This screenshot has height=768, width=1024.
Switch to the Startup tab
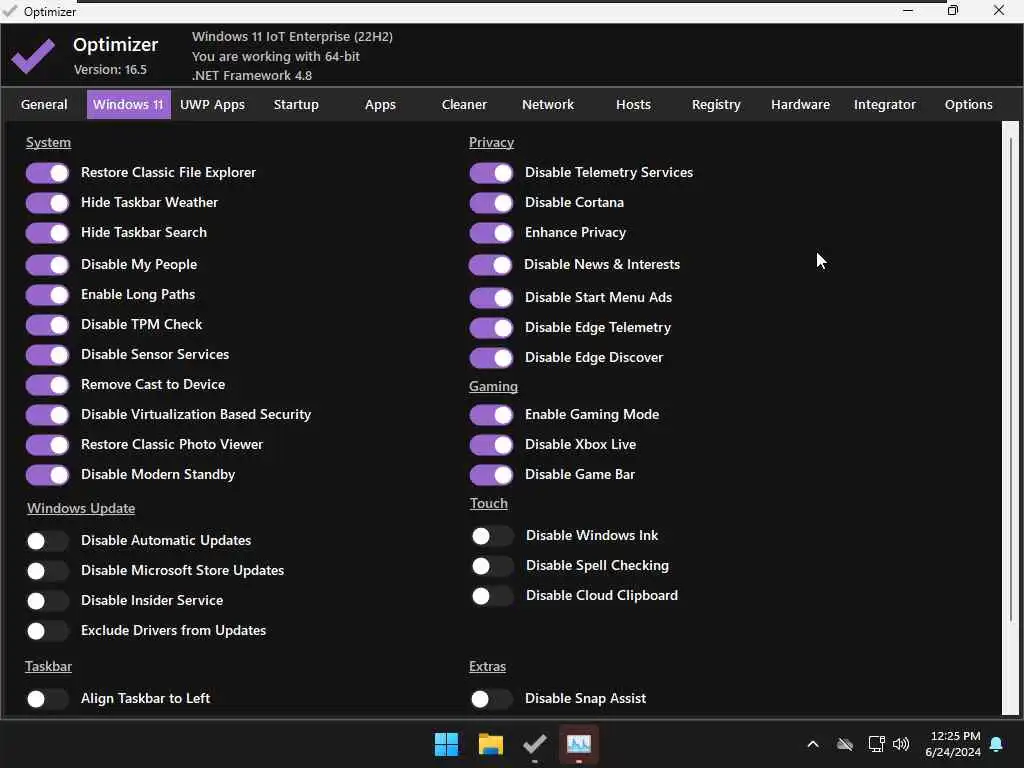tap(296, 104)
